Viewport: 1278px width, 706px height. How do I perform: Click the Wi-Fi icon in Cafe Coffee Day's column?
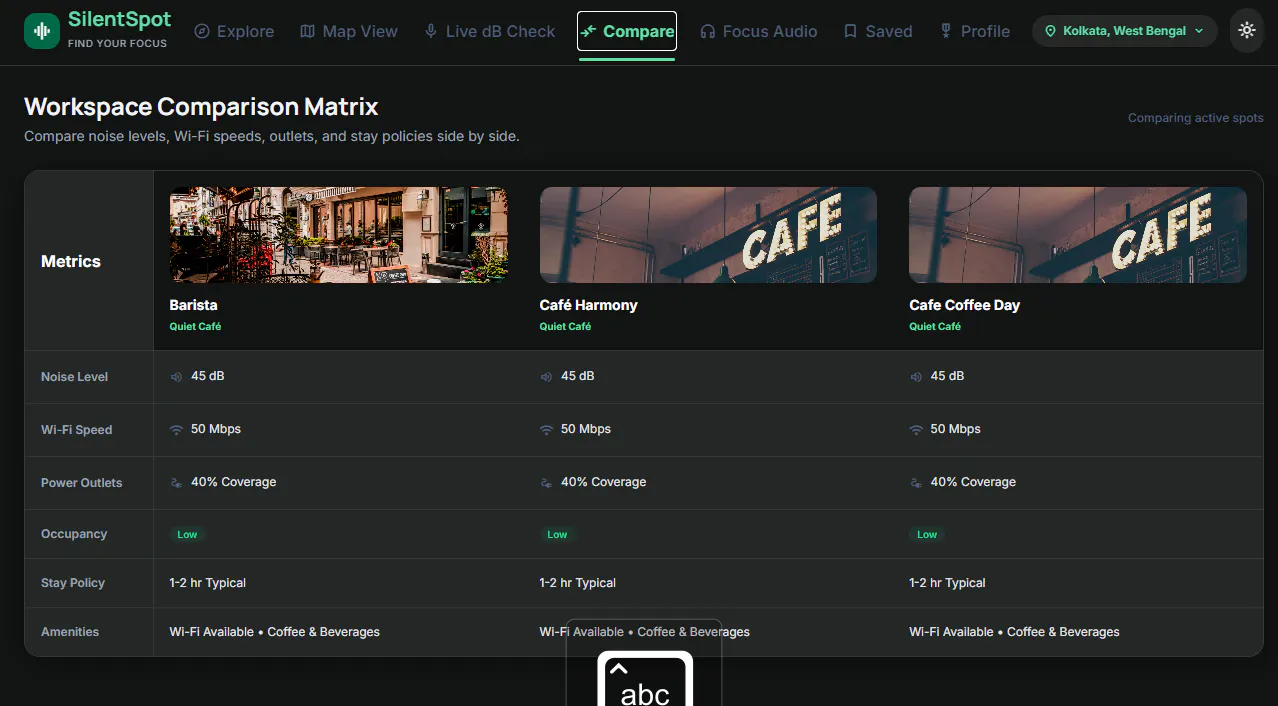916,430
